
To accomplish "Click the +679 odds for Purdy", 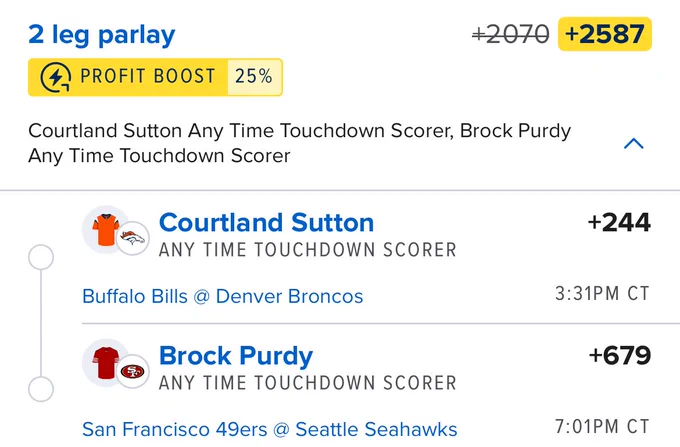I will point(620,356).
